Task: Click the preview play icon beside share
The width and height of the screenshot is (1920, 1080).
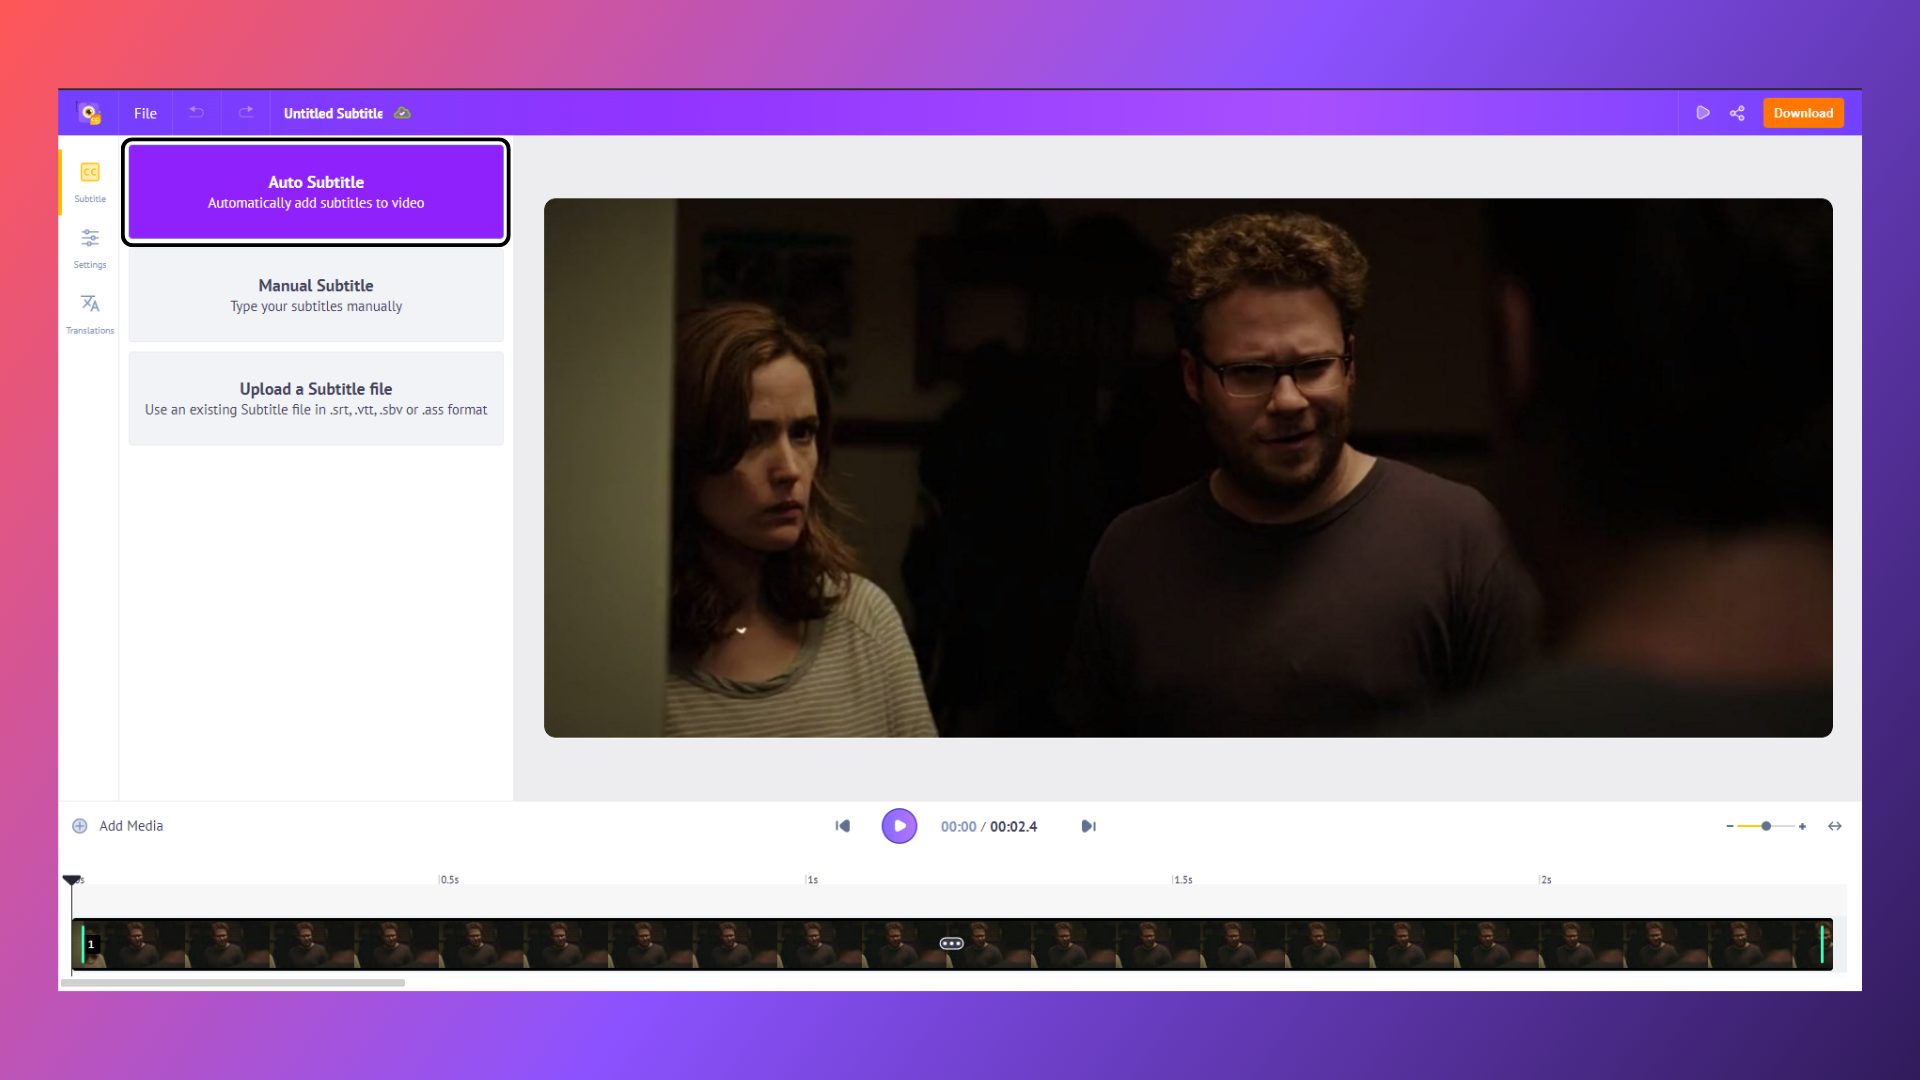Action: (x=1702, y=113)
